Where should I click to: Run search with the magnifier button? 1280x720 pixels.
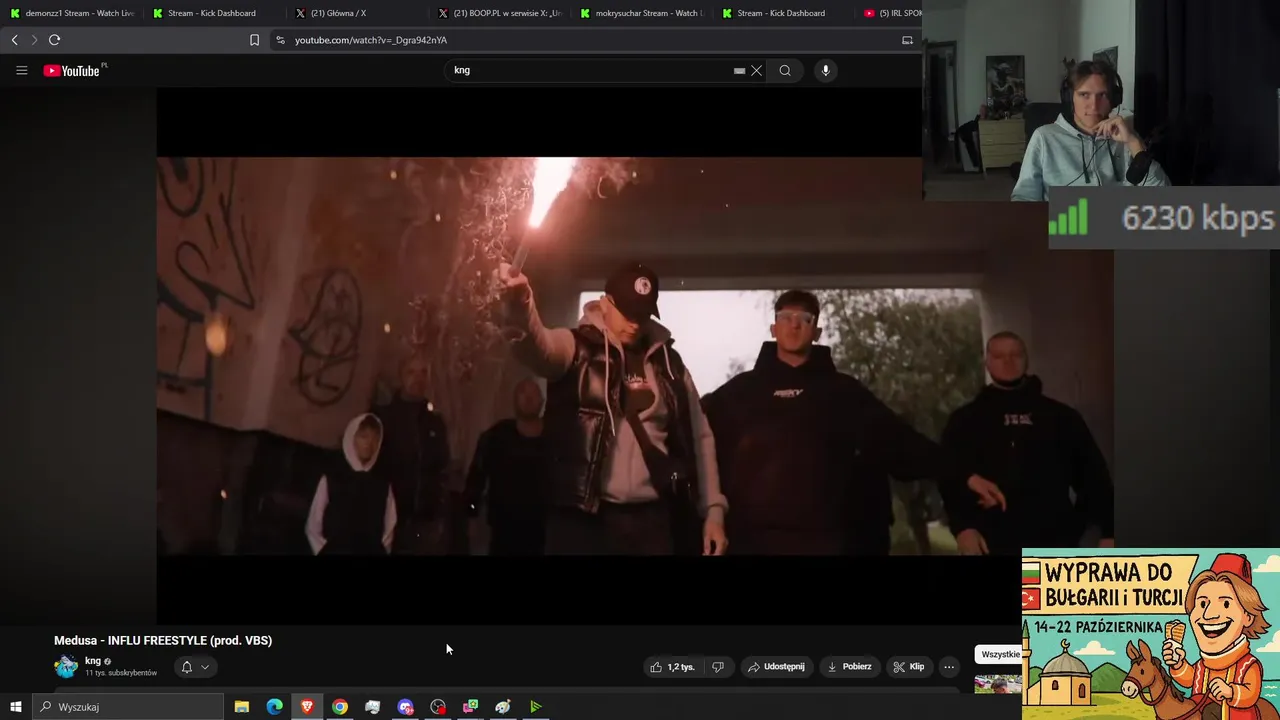point(785,70)
